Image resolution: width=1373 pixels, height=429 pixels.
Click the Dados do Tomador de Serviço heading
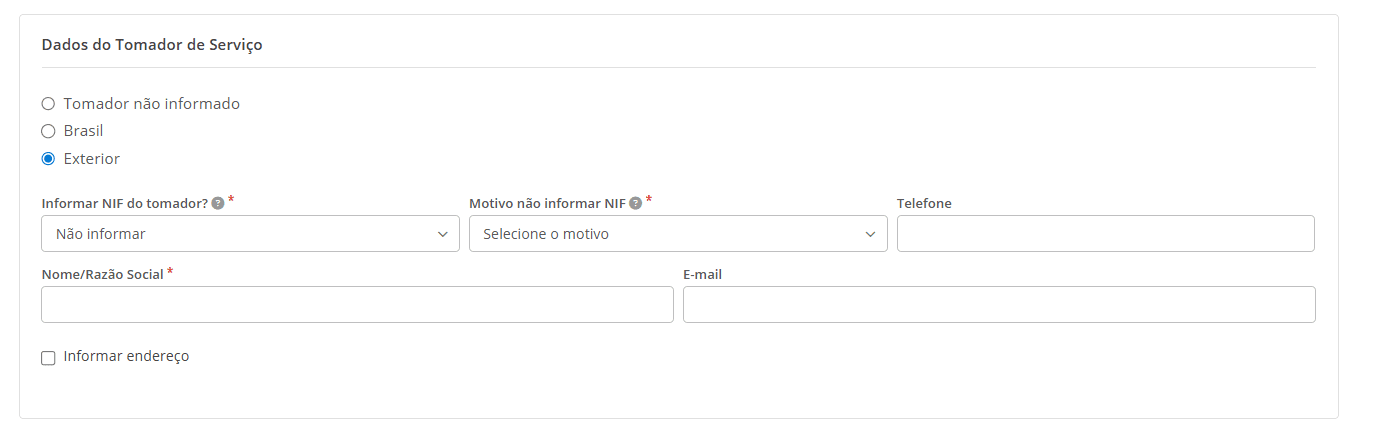click(152, 45)
